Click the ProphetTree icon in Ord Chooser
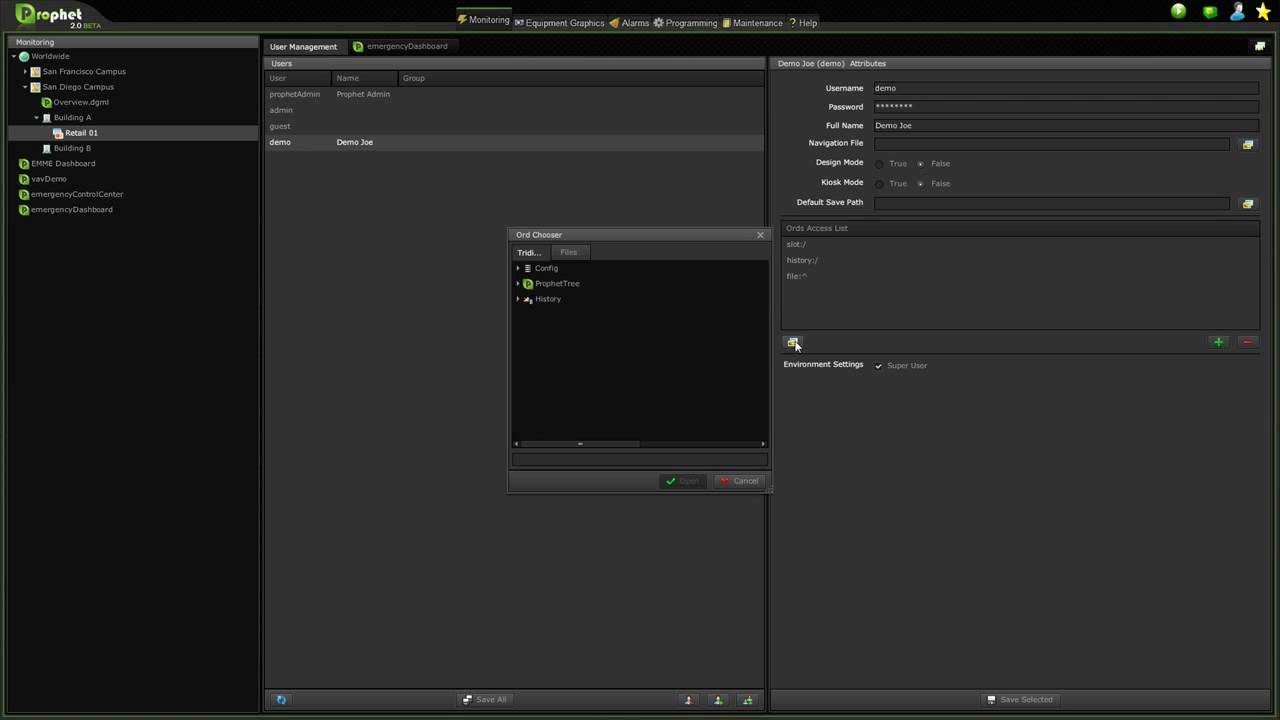 tap(528, 284)
